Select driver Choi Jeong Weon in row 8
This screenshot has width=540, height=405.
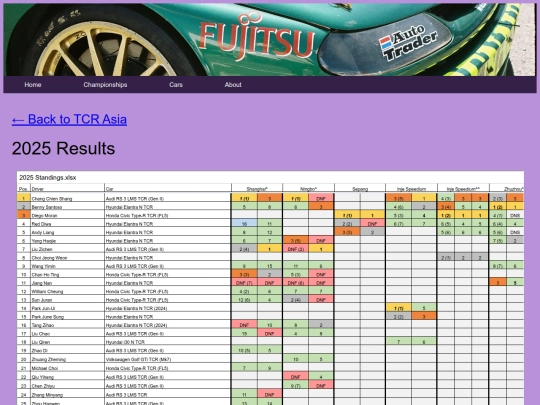coord(49,258)
